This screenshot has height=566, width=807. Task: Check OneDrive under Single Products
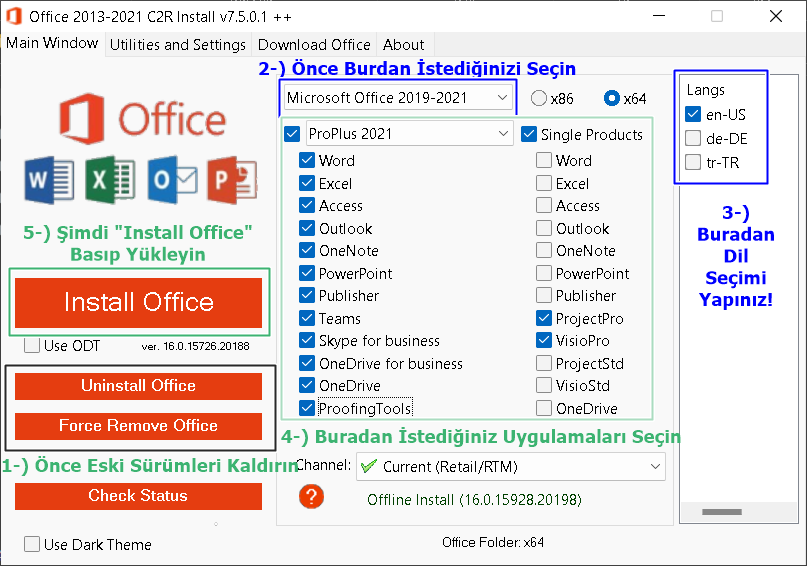pyautogui.click(x=544, y=409)
